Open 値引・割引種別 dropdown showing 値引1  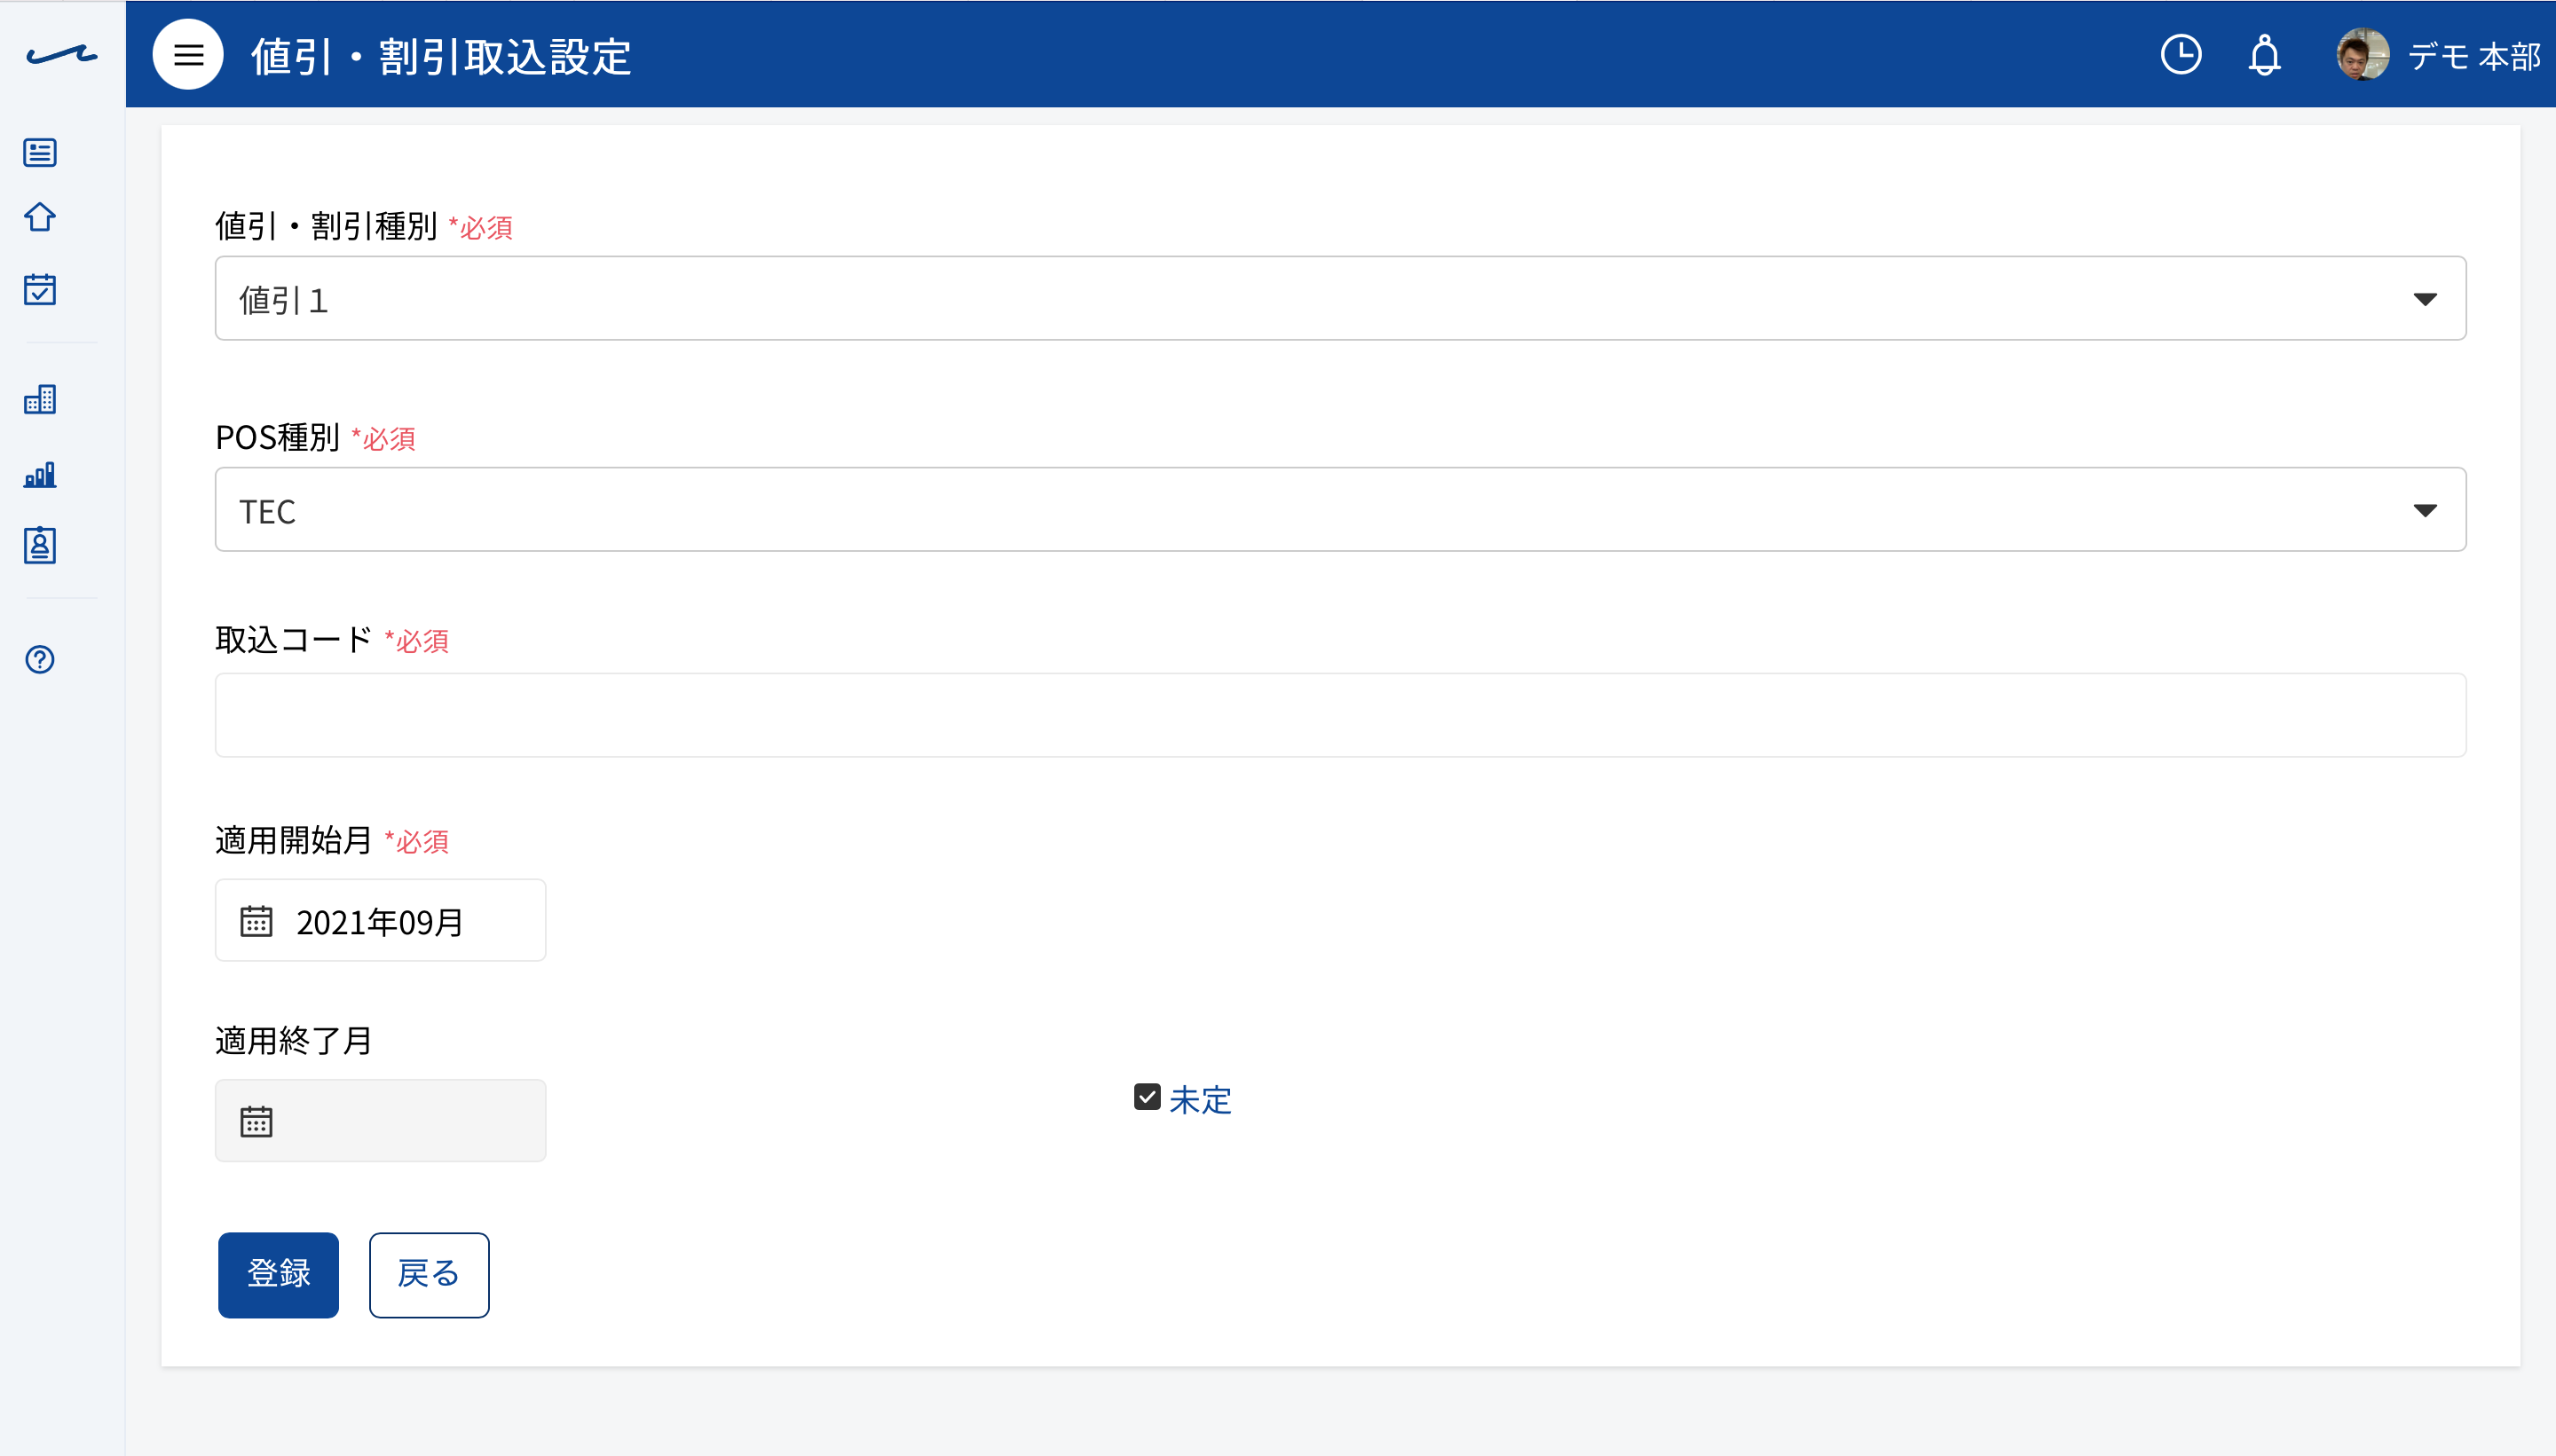pos(1340,298)
